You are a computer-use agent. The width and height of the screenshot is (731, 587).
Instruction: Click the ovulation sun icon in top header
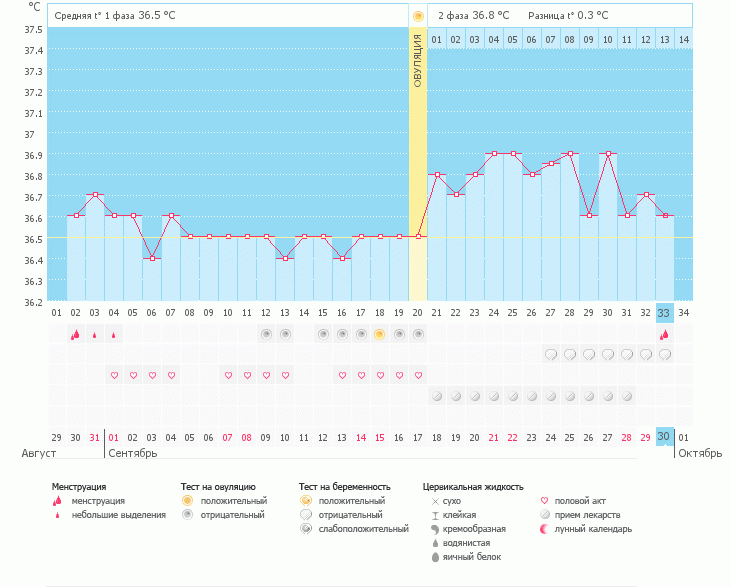click(418, 17)
